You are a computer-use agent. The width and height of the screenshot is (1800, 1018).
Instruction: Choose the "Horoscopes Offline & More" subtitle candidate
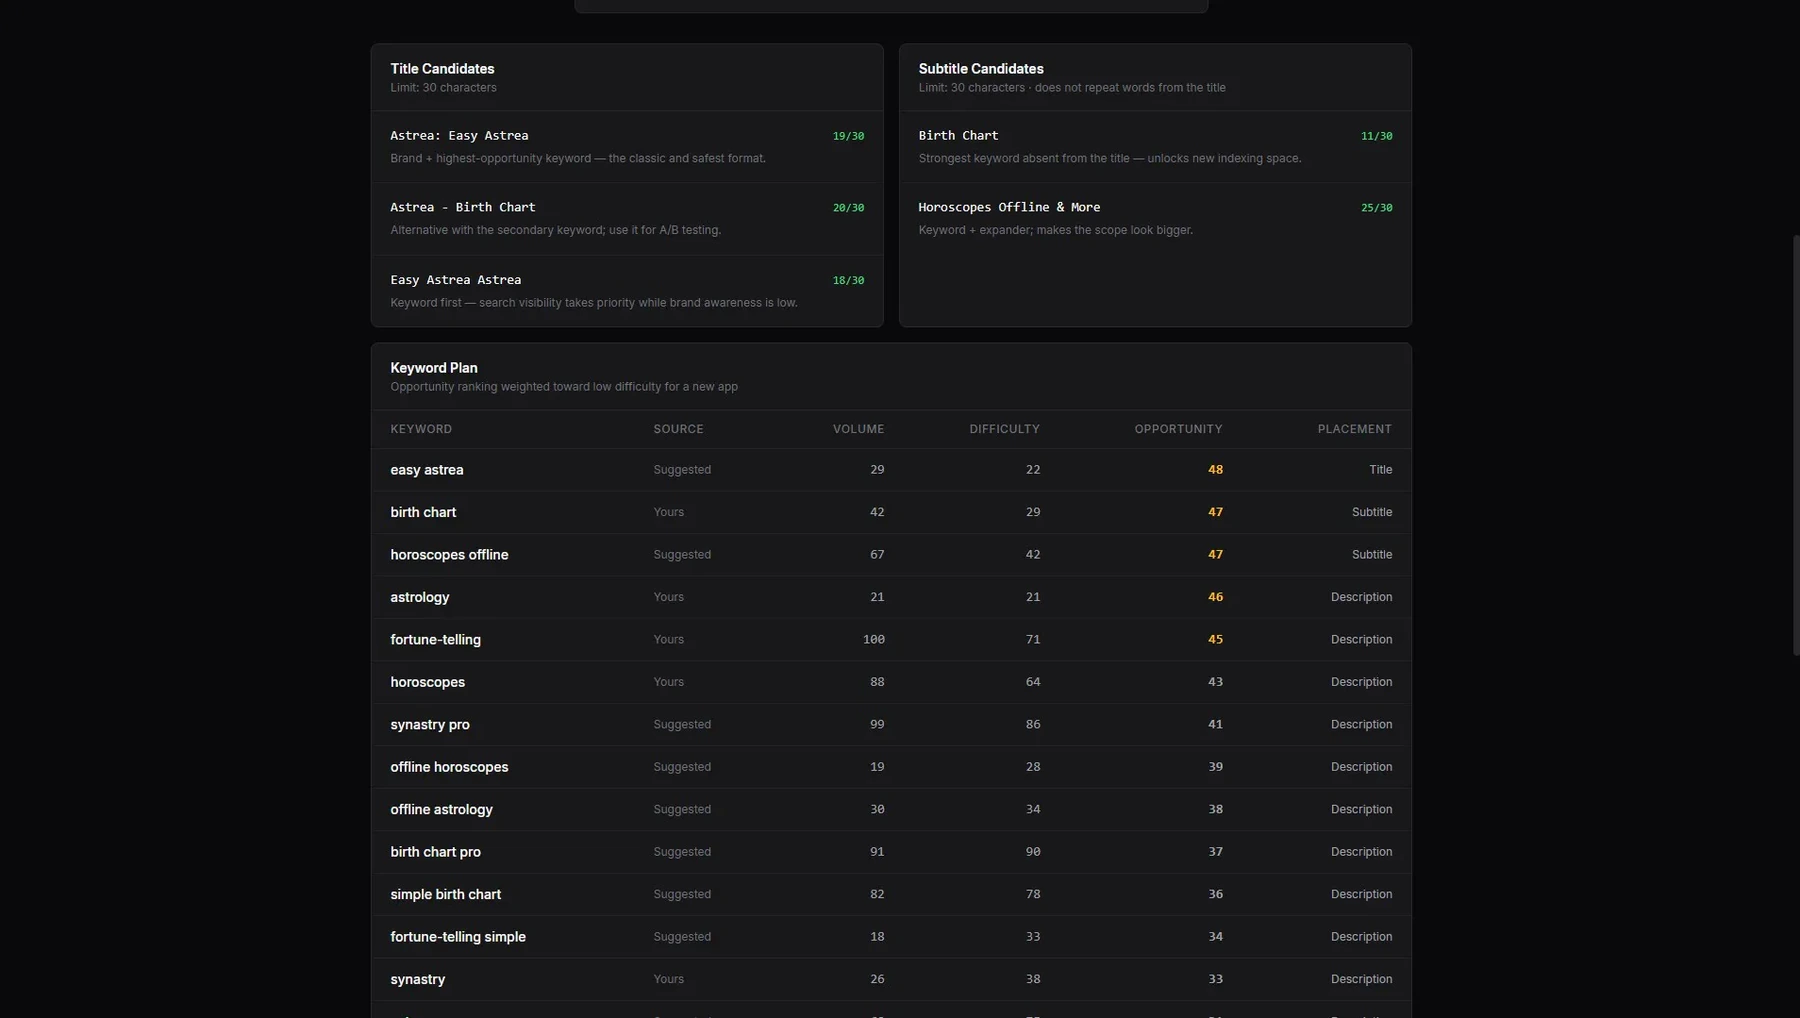(x=1009, y=208)
